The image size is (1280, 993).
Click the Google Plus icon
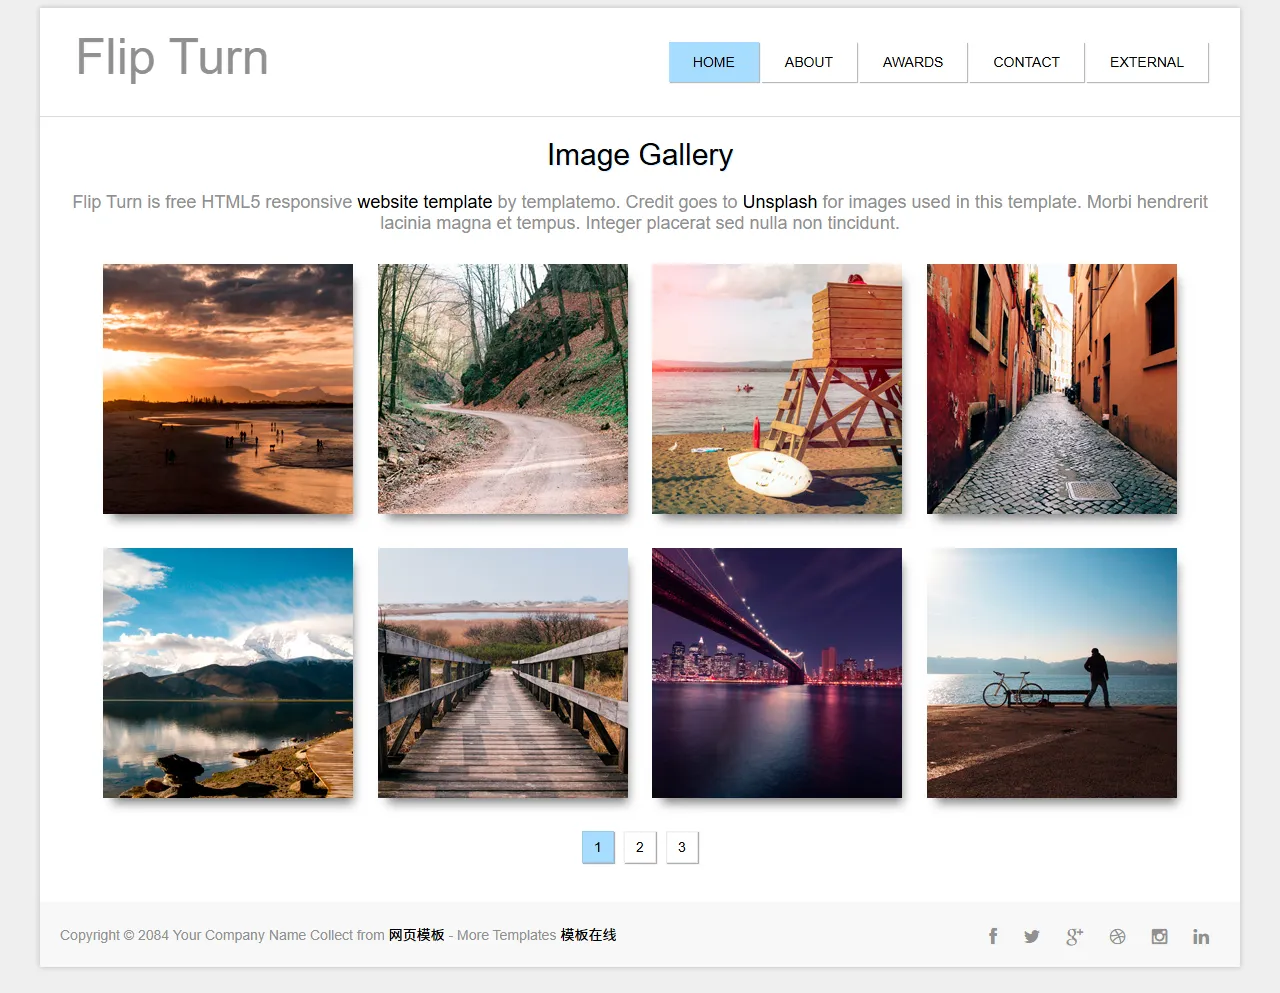pyautogui.click(x=1074, y=936)
